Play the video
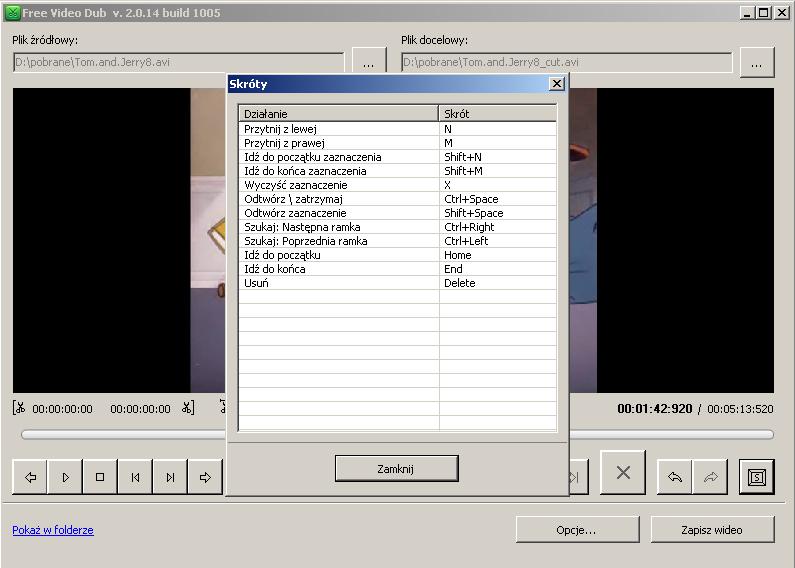The height and width of the screenshot is (568, 795). click(x=65, y=477)
